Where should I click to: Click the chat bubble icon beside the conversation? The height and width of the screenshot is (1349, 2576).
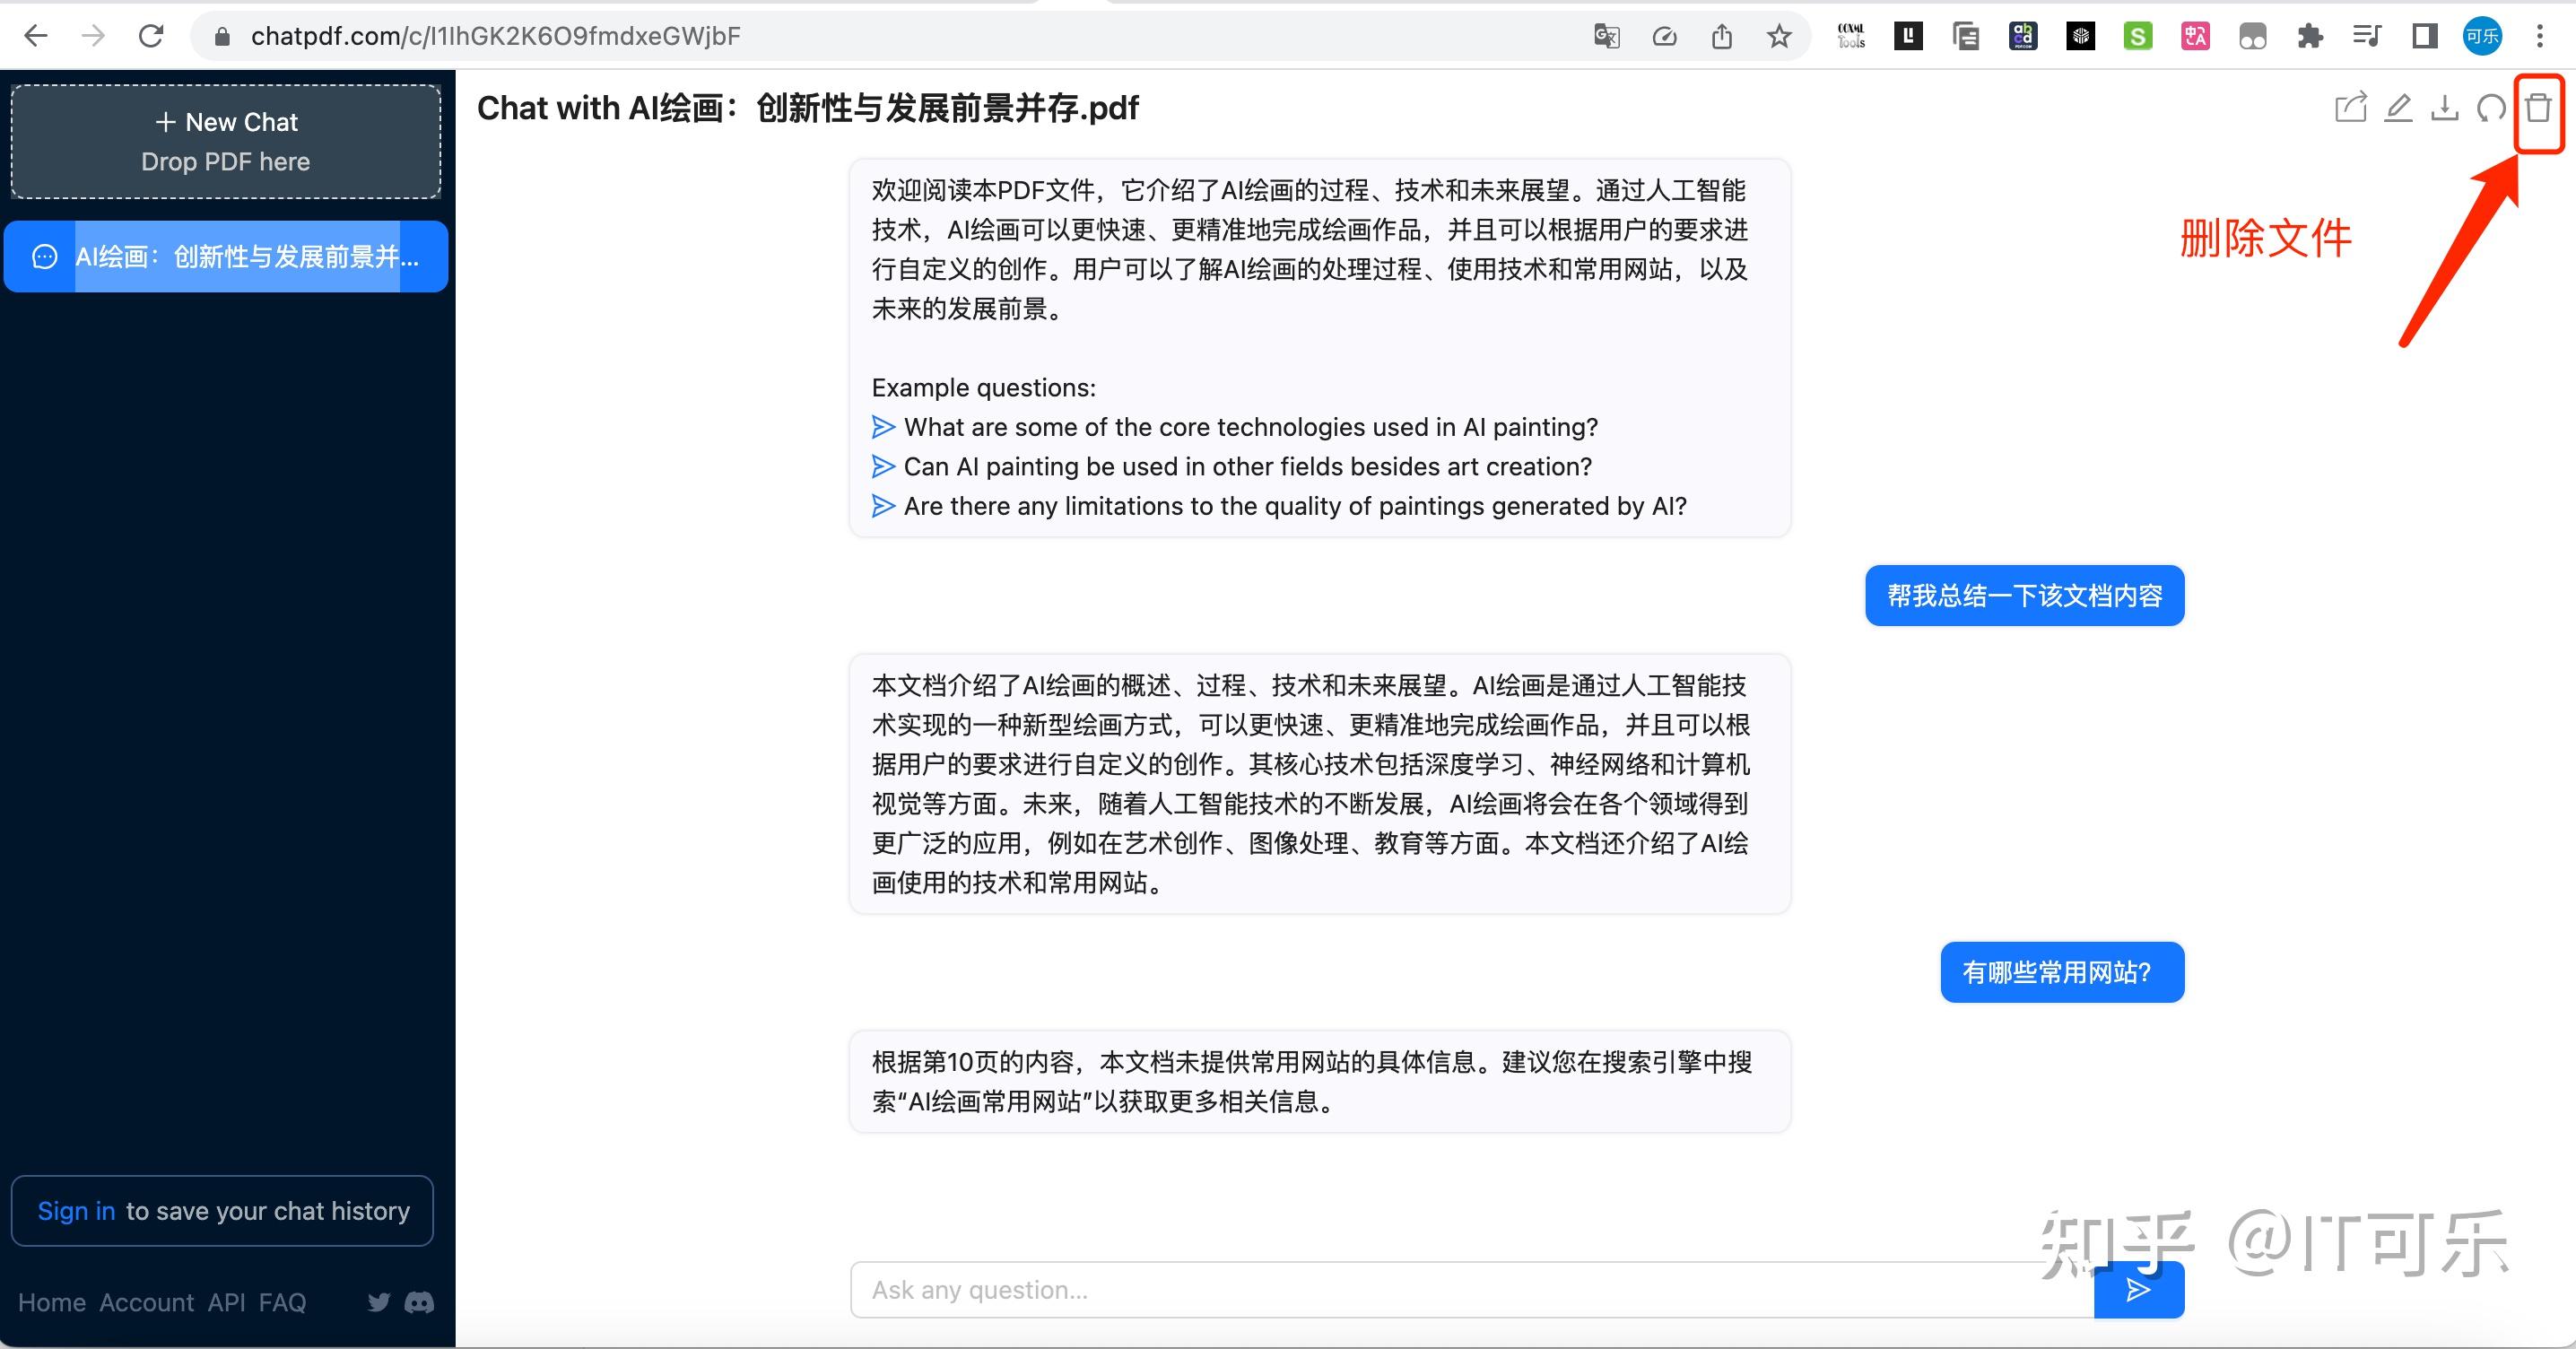(x=43, y=256)
